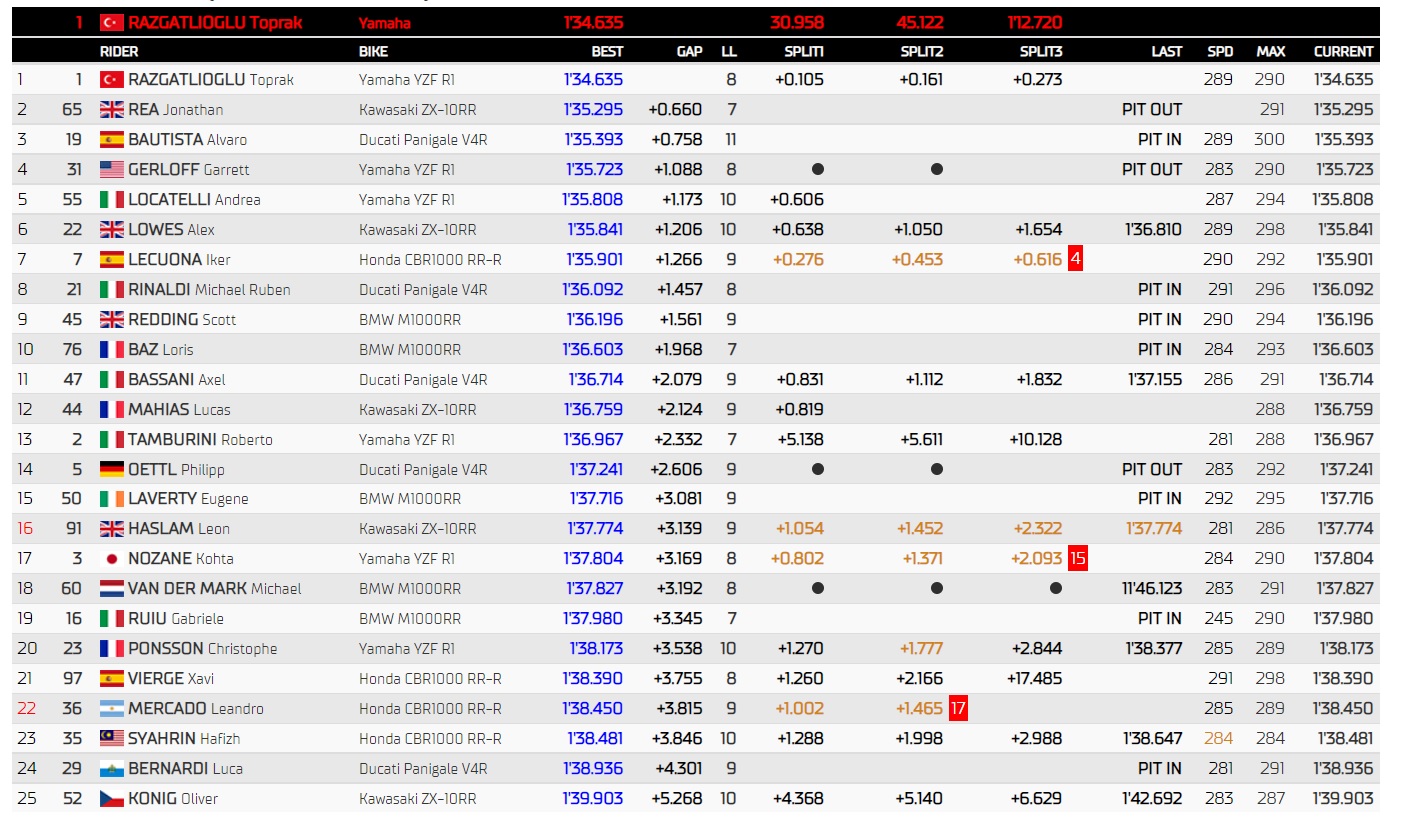The image size is (1401, 821).
Task: Click the red position number 22
Action: click(x=26, y=708)
